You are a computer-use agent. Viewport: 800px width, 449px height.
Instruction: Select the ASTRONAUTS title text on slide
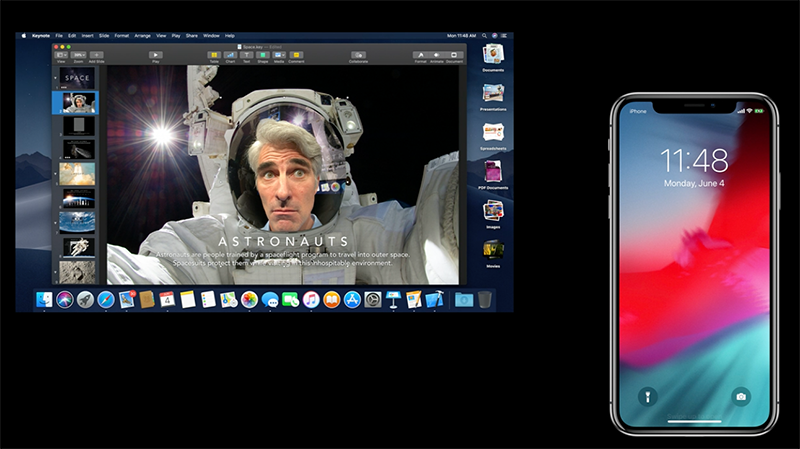[x=283, y=241]
